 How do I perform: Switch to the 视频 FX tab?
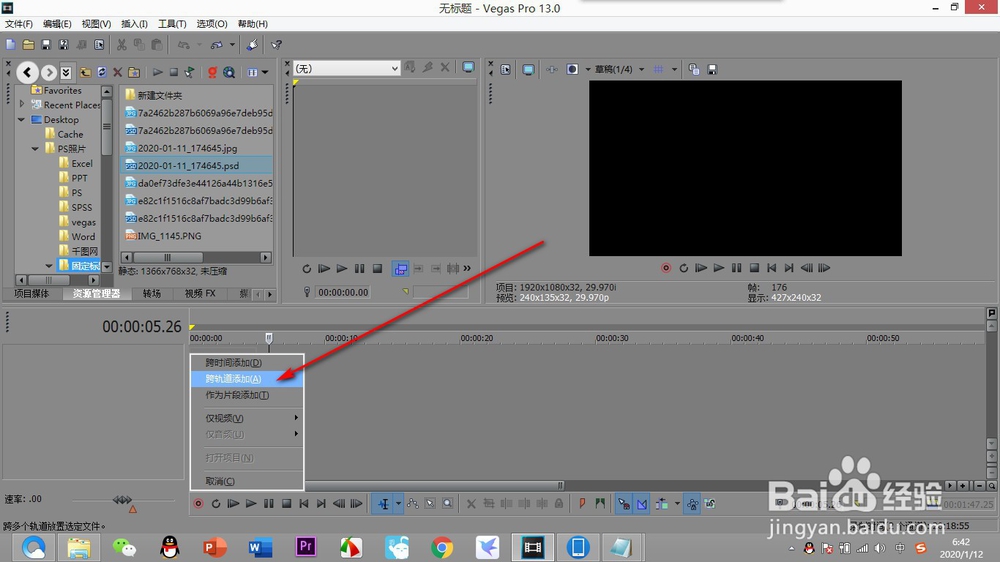click(x=200, y=293)
